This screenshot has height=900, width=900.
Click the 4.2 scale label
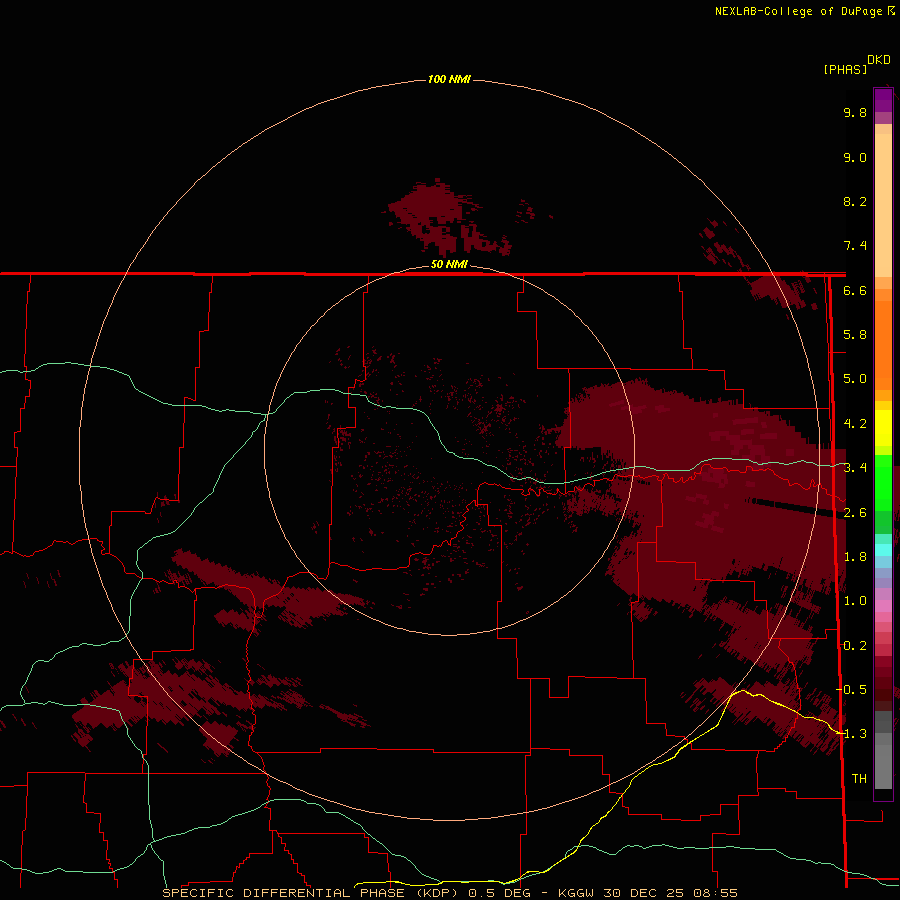pyautogui.click(x=855, y=424)
